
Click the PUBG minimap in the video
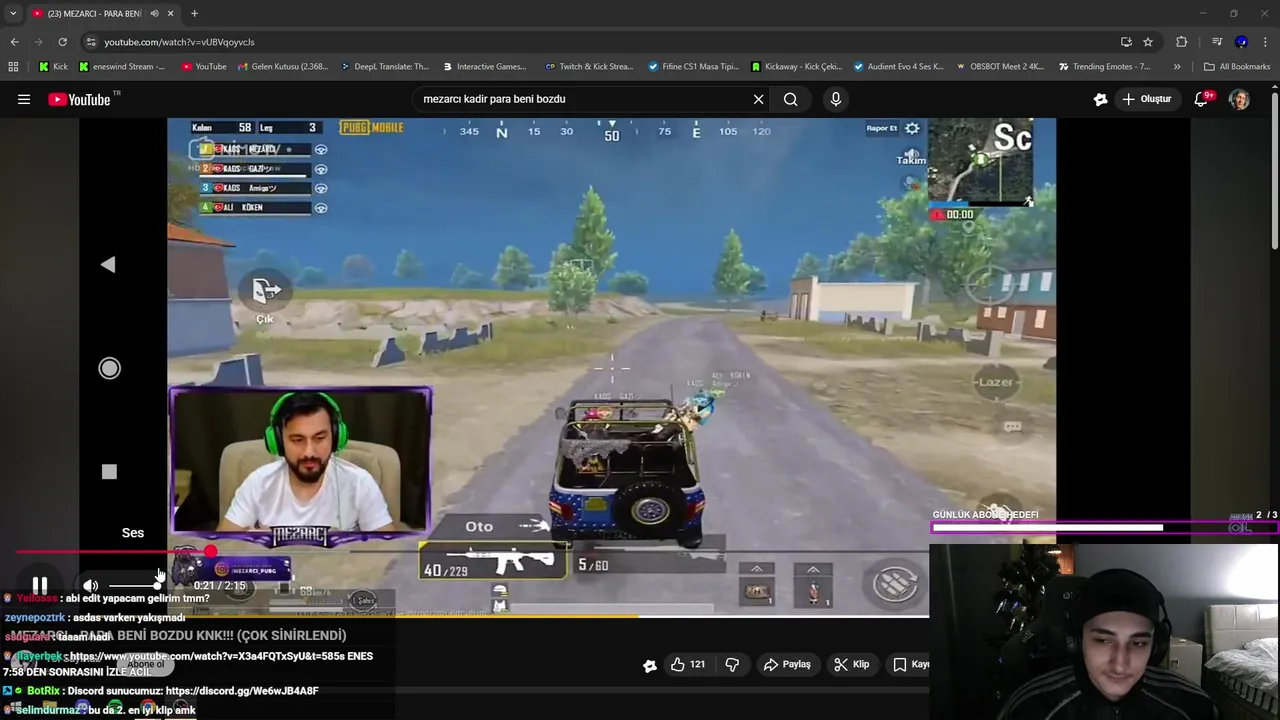980,163
